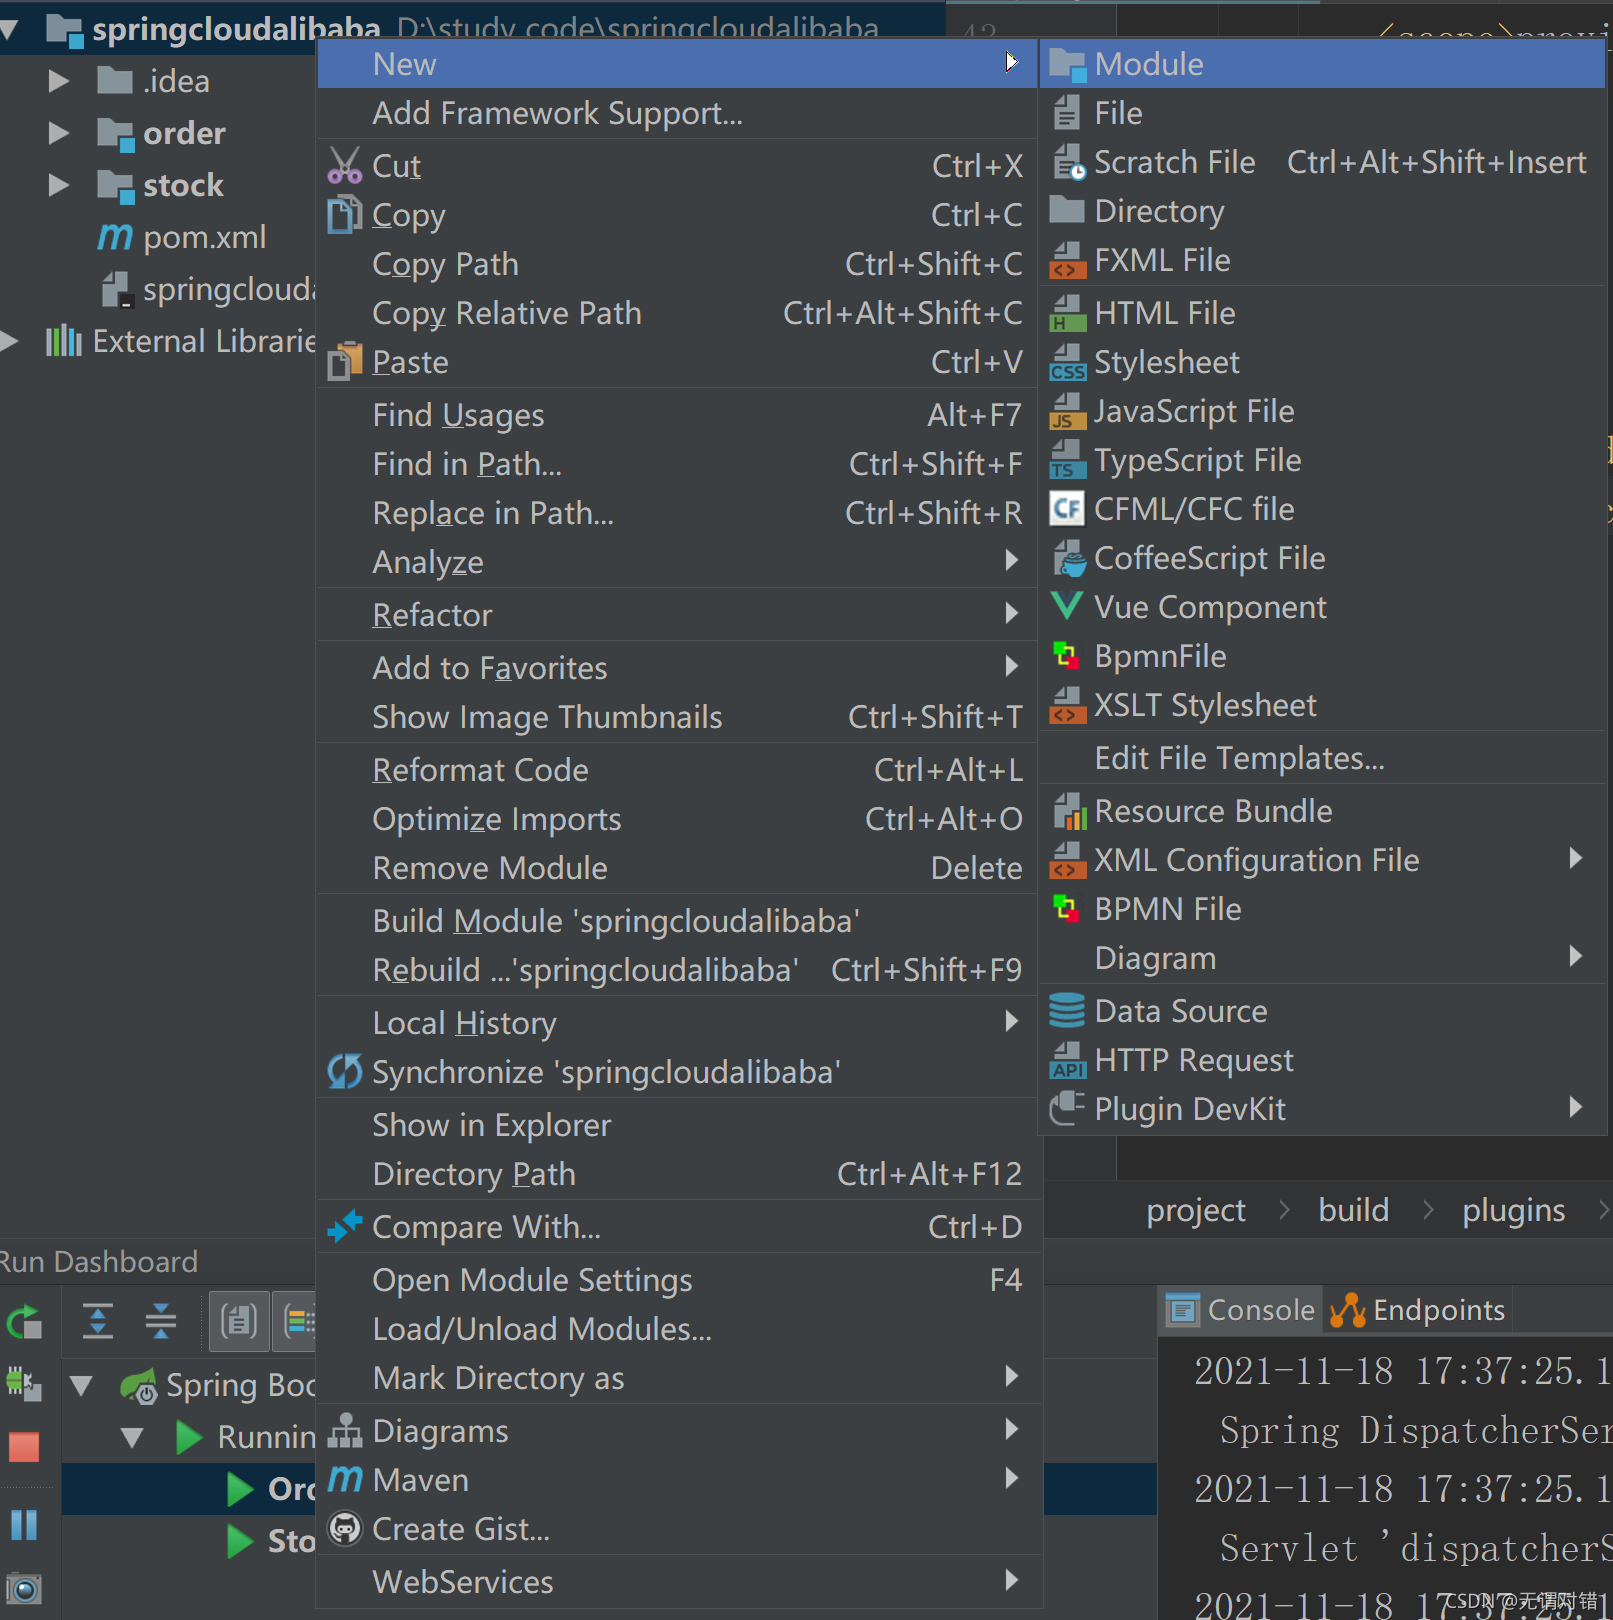Expand the order module folder

[59, 133]
